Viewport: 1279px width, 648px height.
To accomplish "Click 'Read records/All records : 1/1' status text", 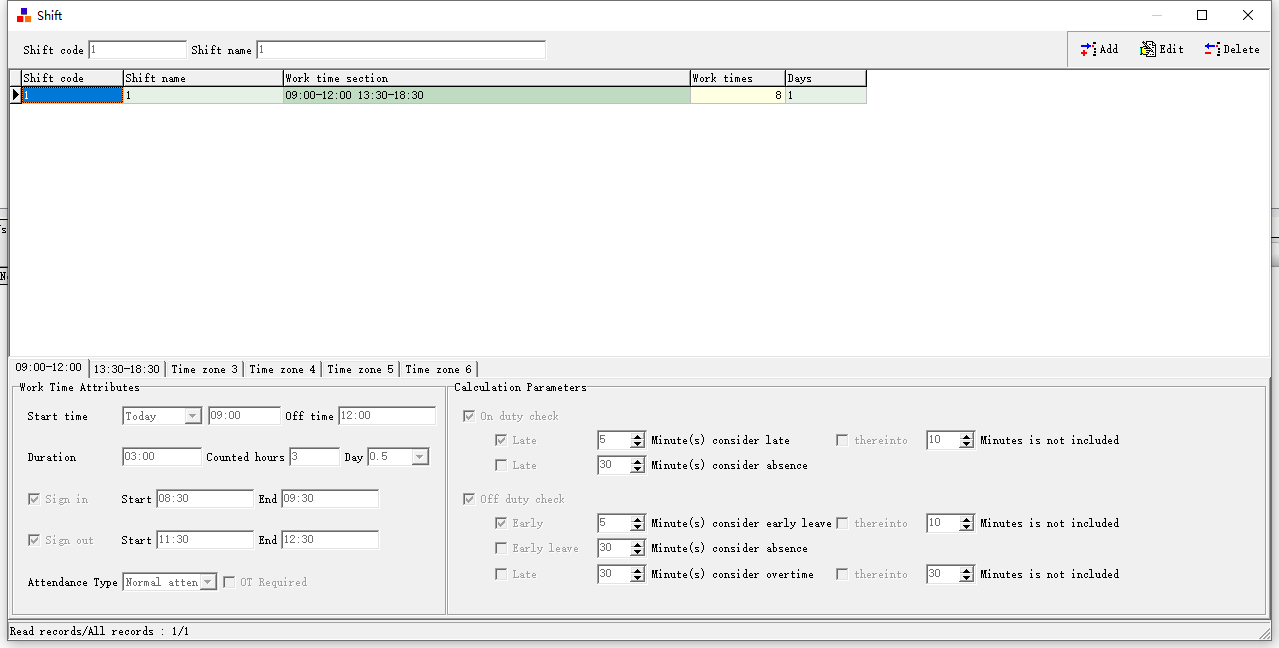I will 99,631.
